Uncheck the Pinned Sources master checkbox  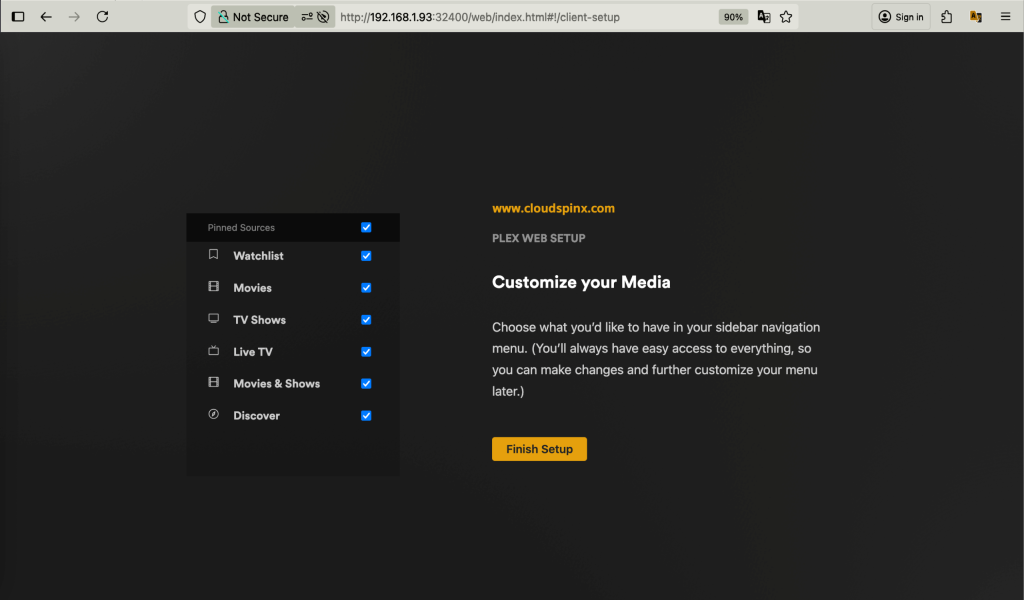pos(366,227)
